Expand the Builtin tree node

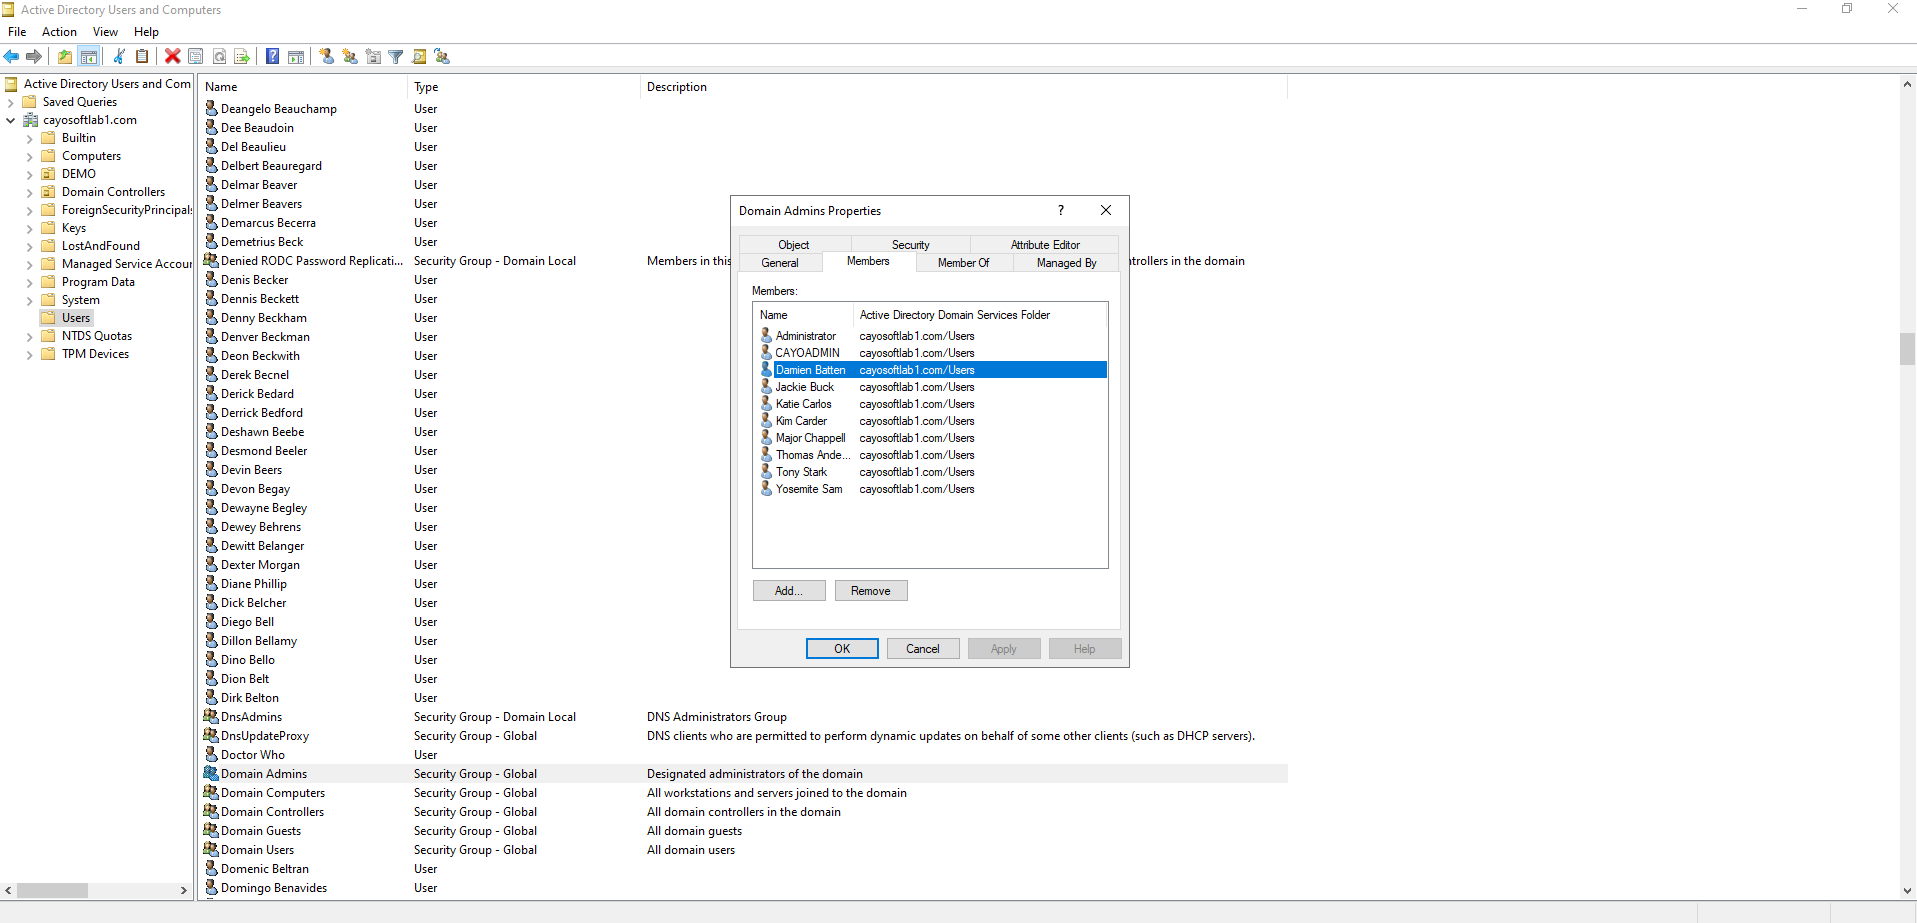29,139
